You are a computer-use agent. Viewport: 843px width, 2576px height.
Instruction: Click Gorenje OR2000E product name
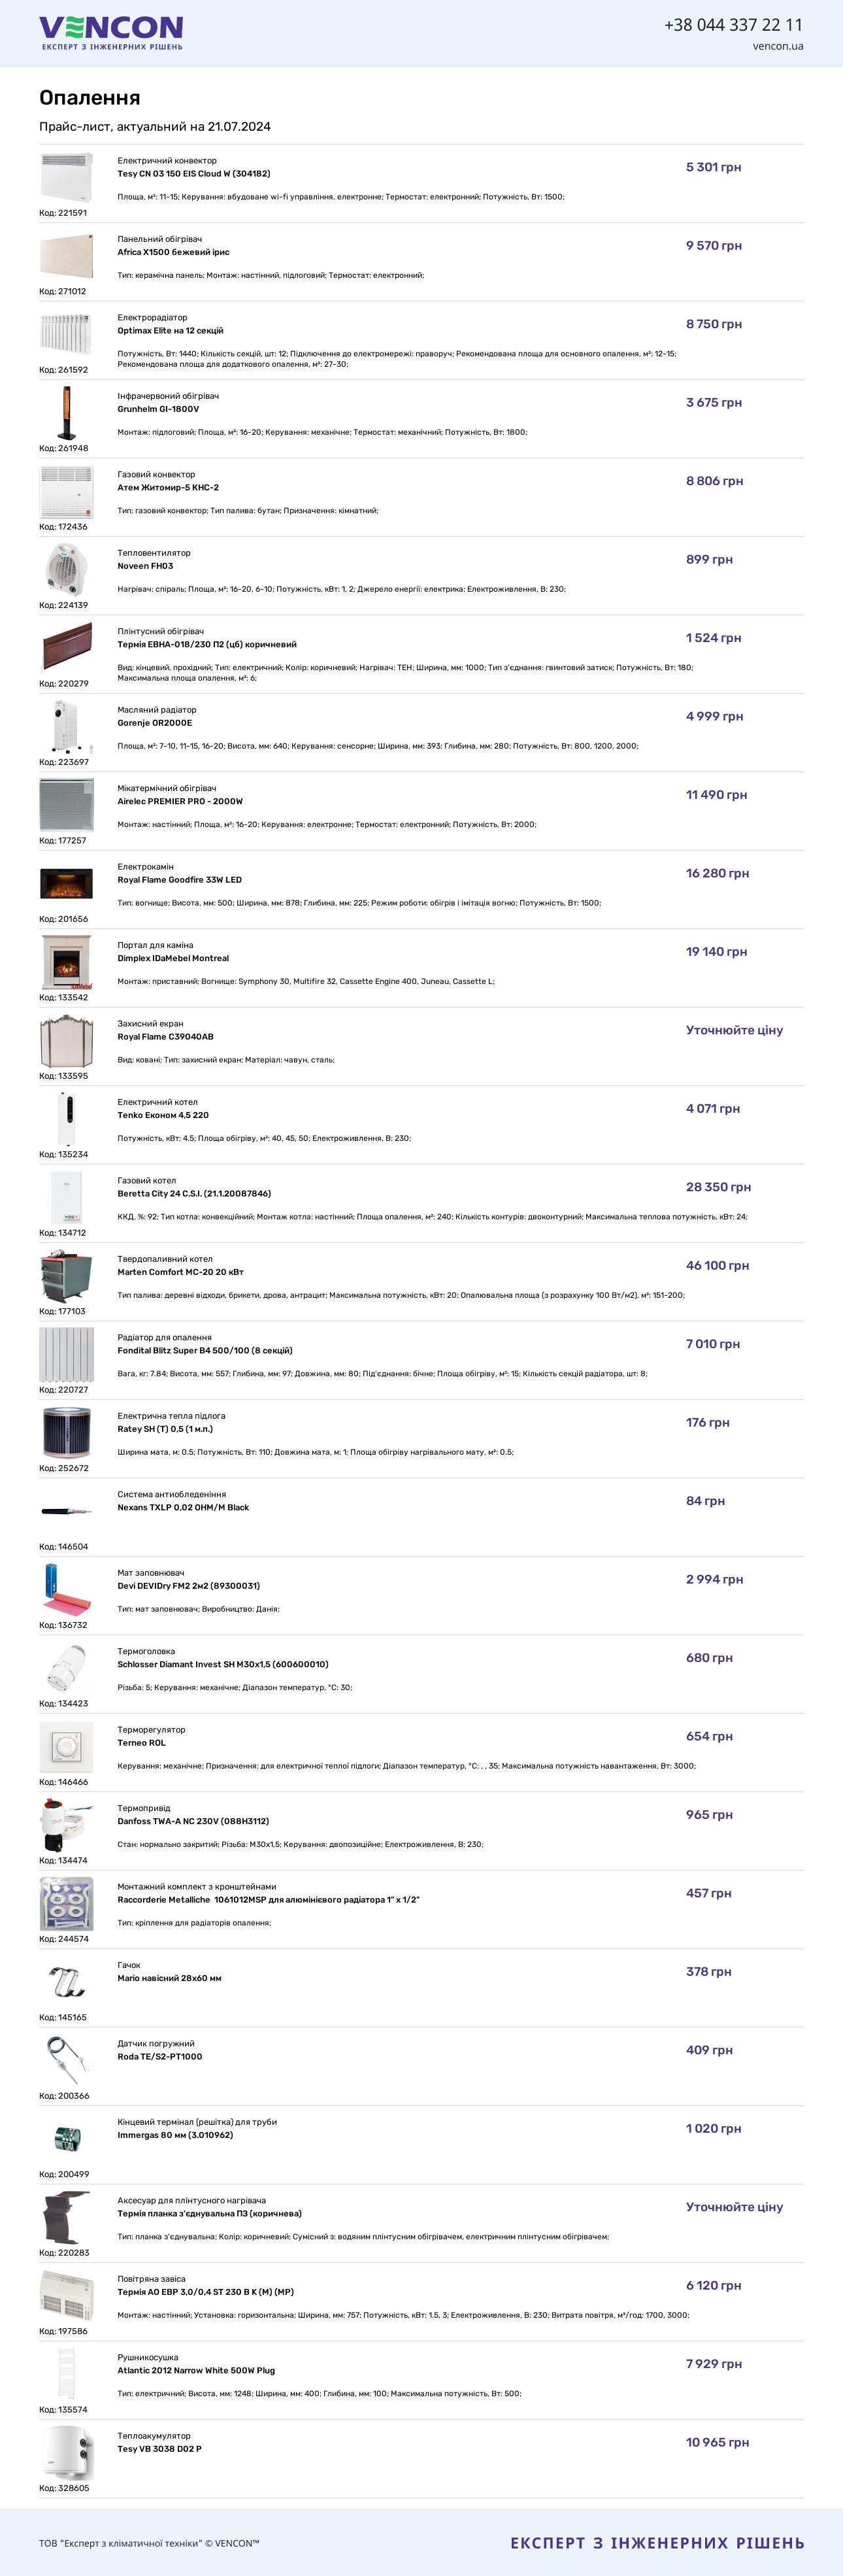155,723
